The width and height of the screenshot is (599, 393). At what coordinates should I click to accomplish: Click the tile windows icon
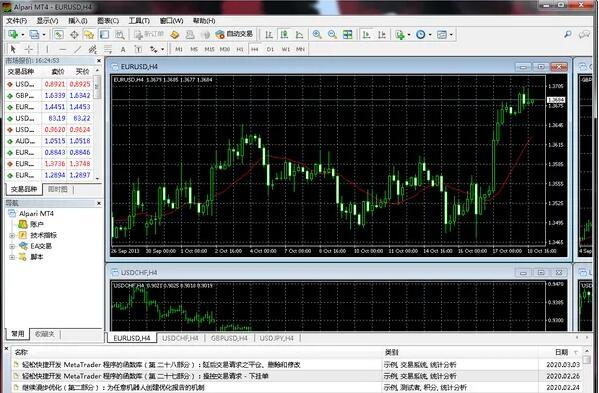[348, 35]
